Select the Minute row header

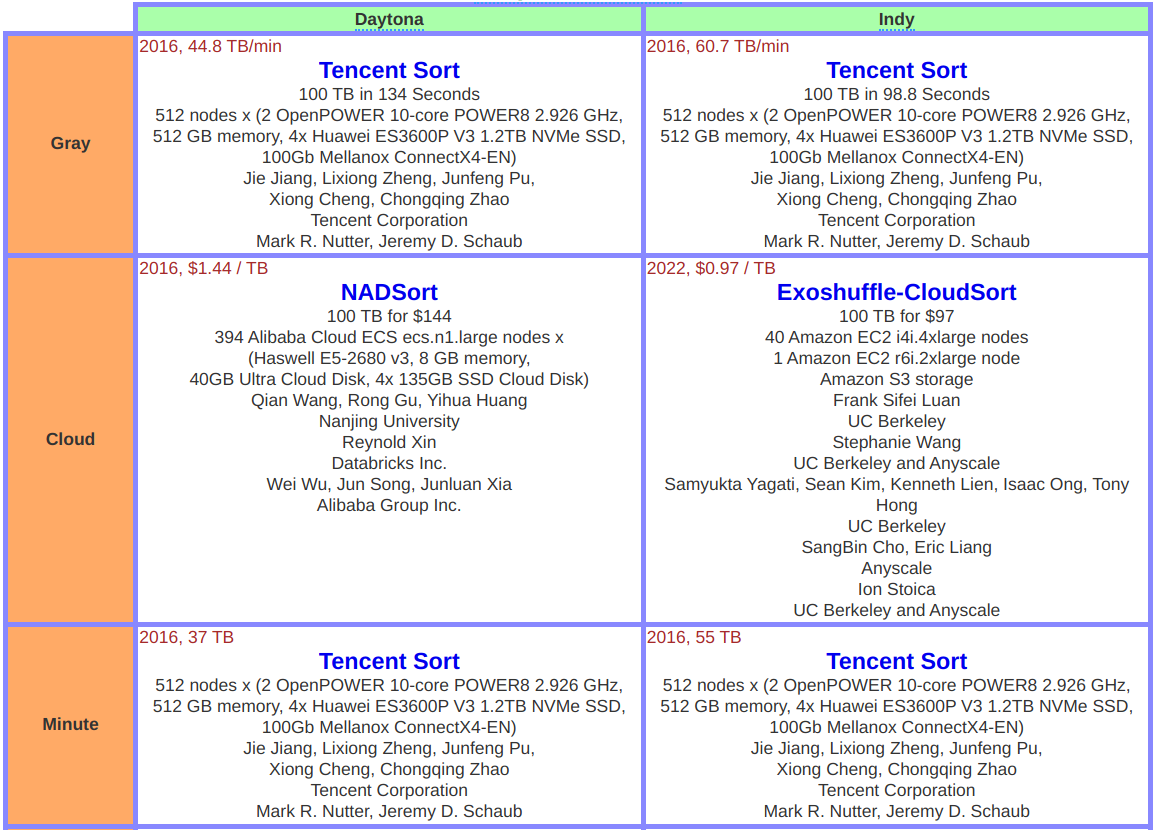click(x=70, y=724)
